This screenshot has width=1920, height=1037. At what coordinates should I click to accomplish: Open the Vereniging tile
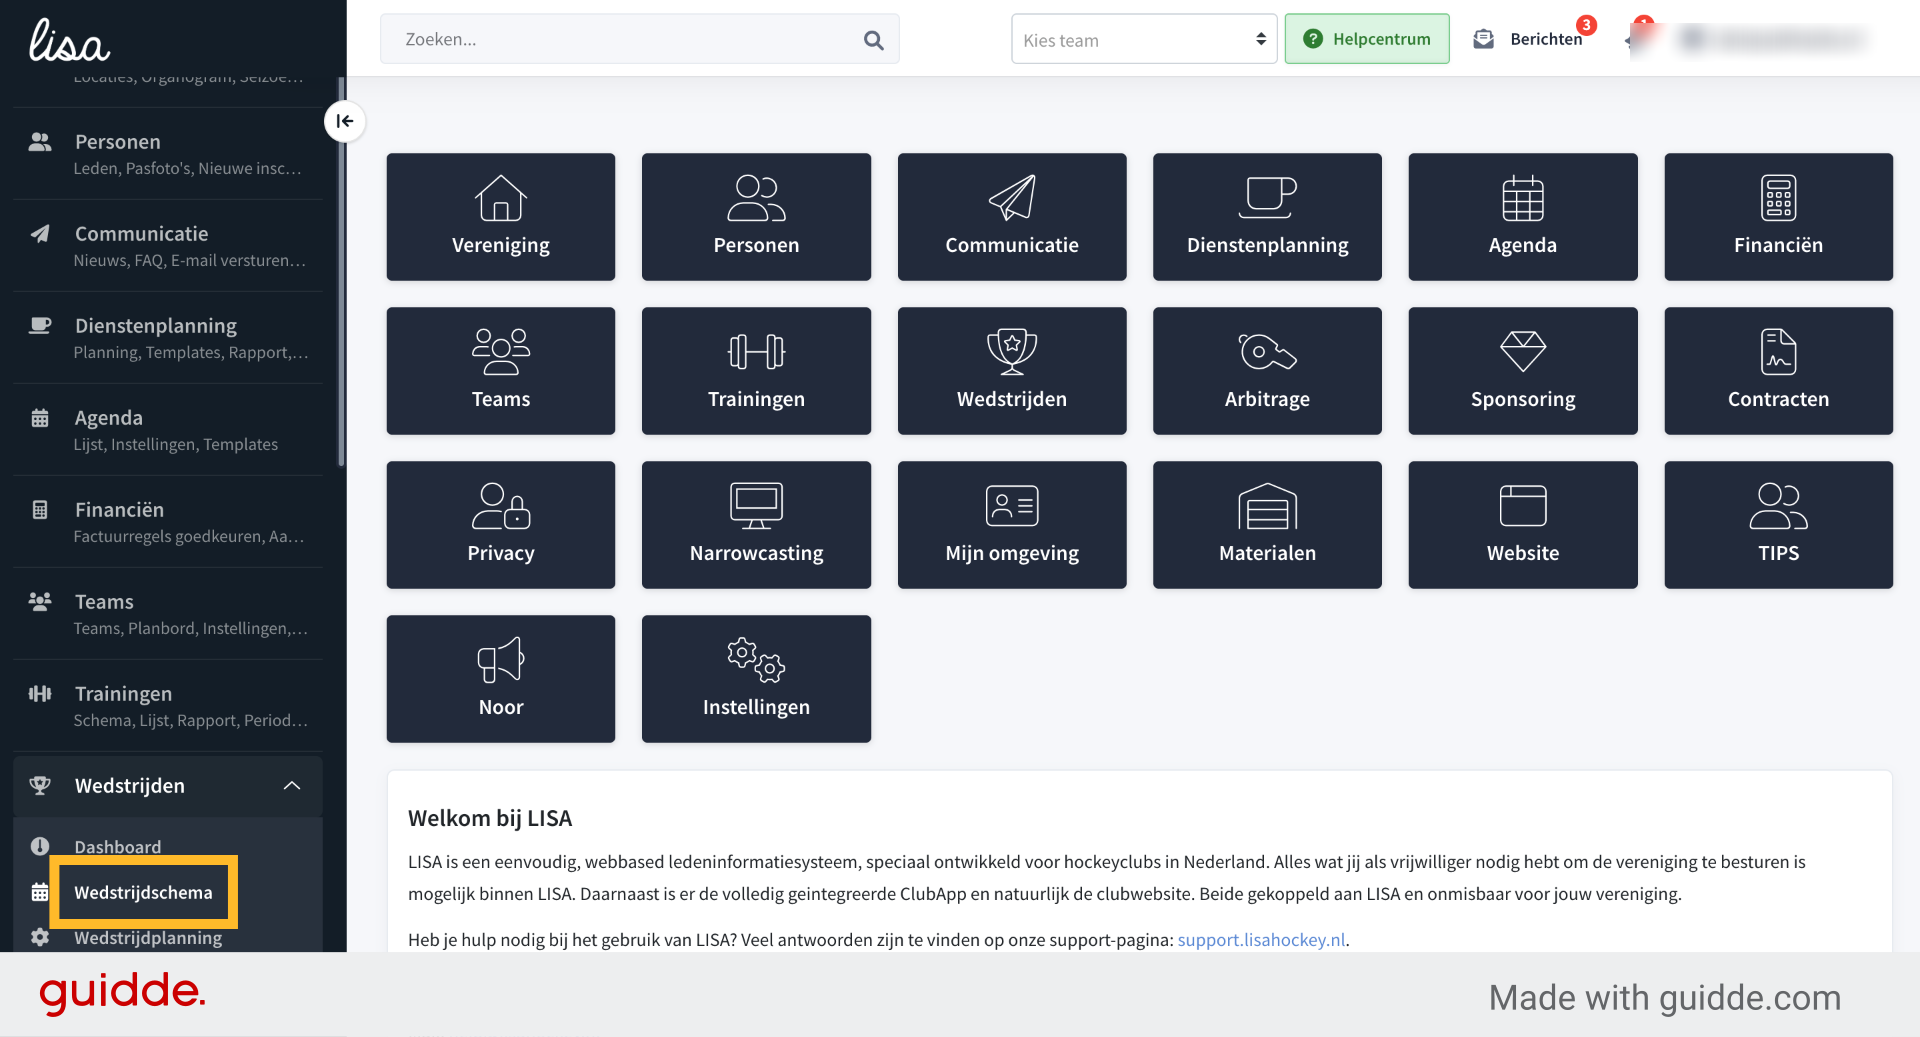click(x=500, y=216)
